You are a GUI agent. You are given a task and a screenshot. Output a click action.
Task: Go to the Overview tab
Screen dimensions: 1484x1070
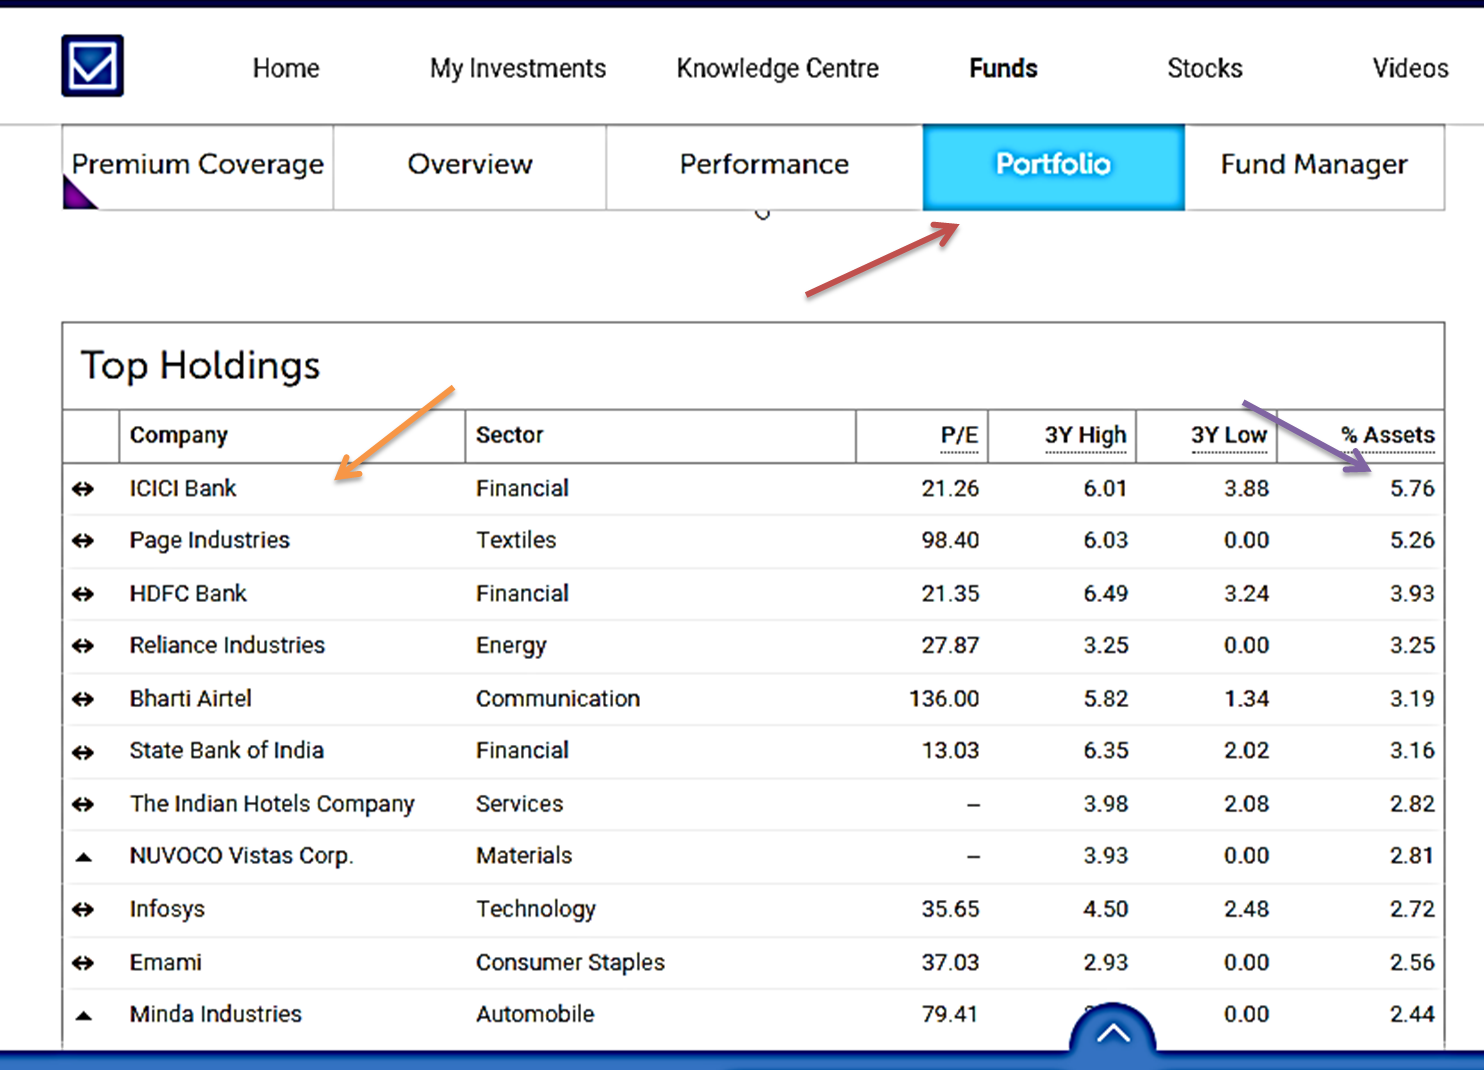tap(469, 165)
